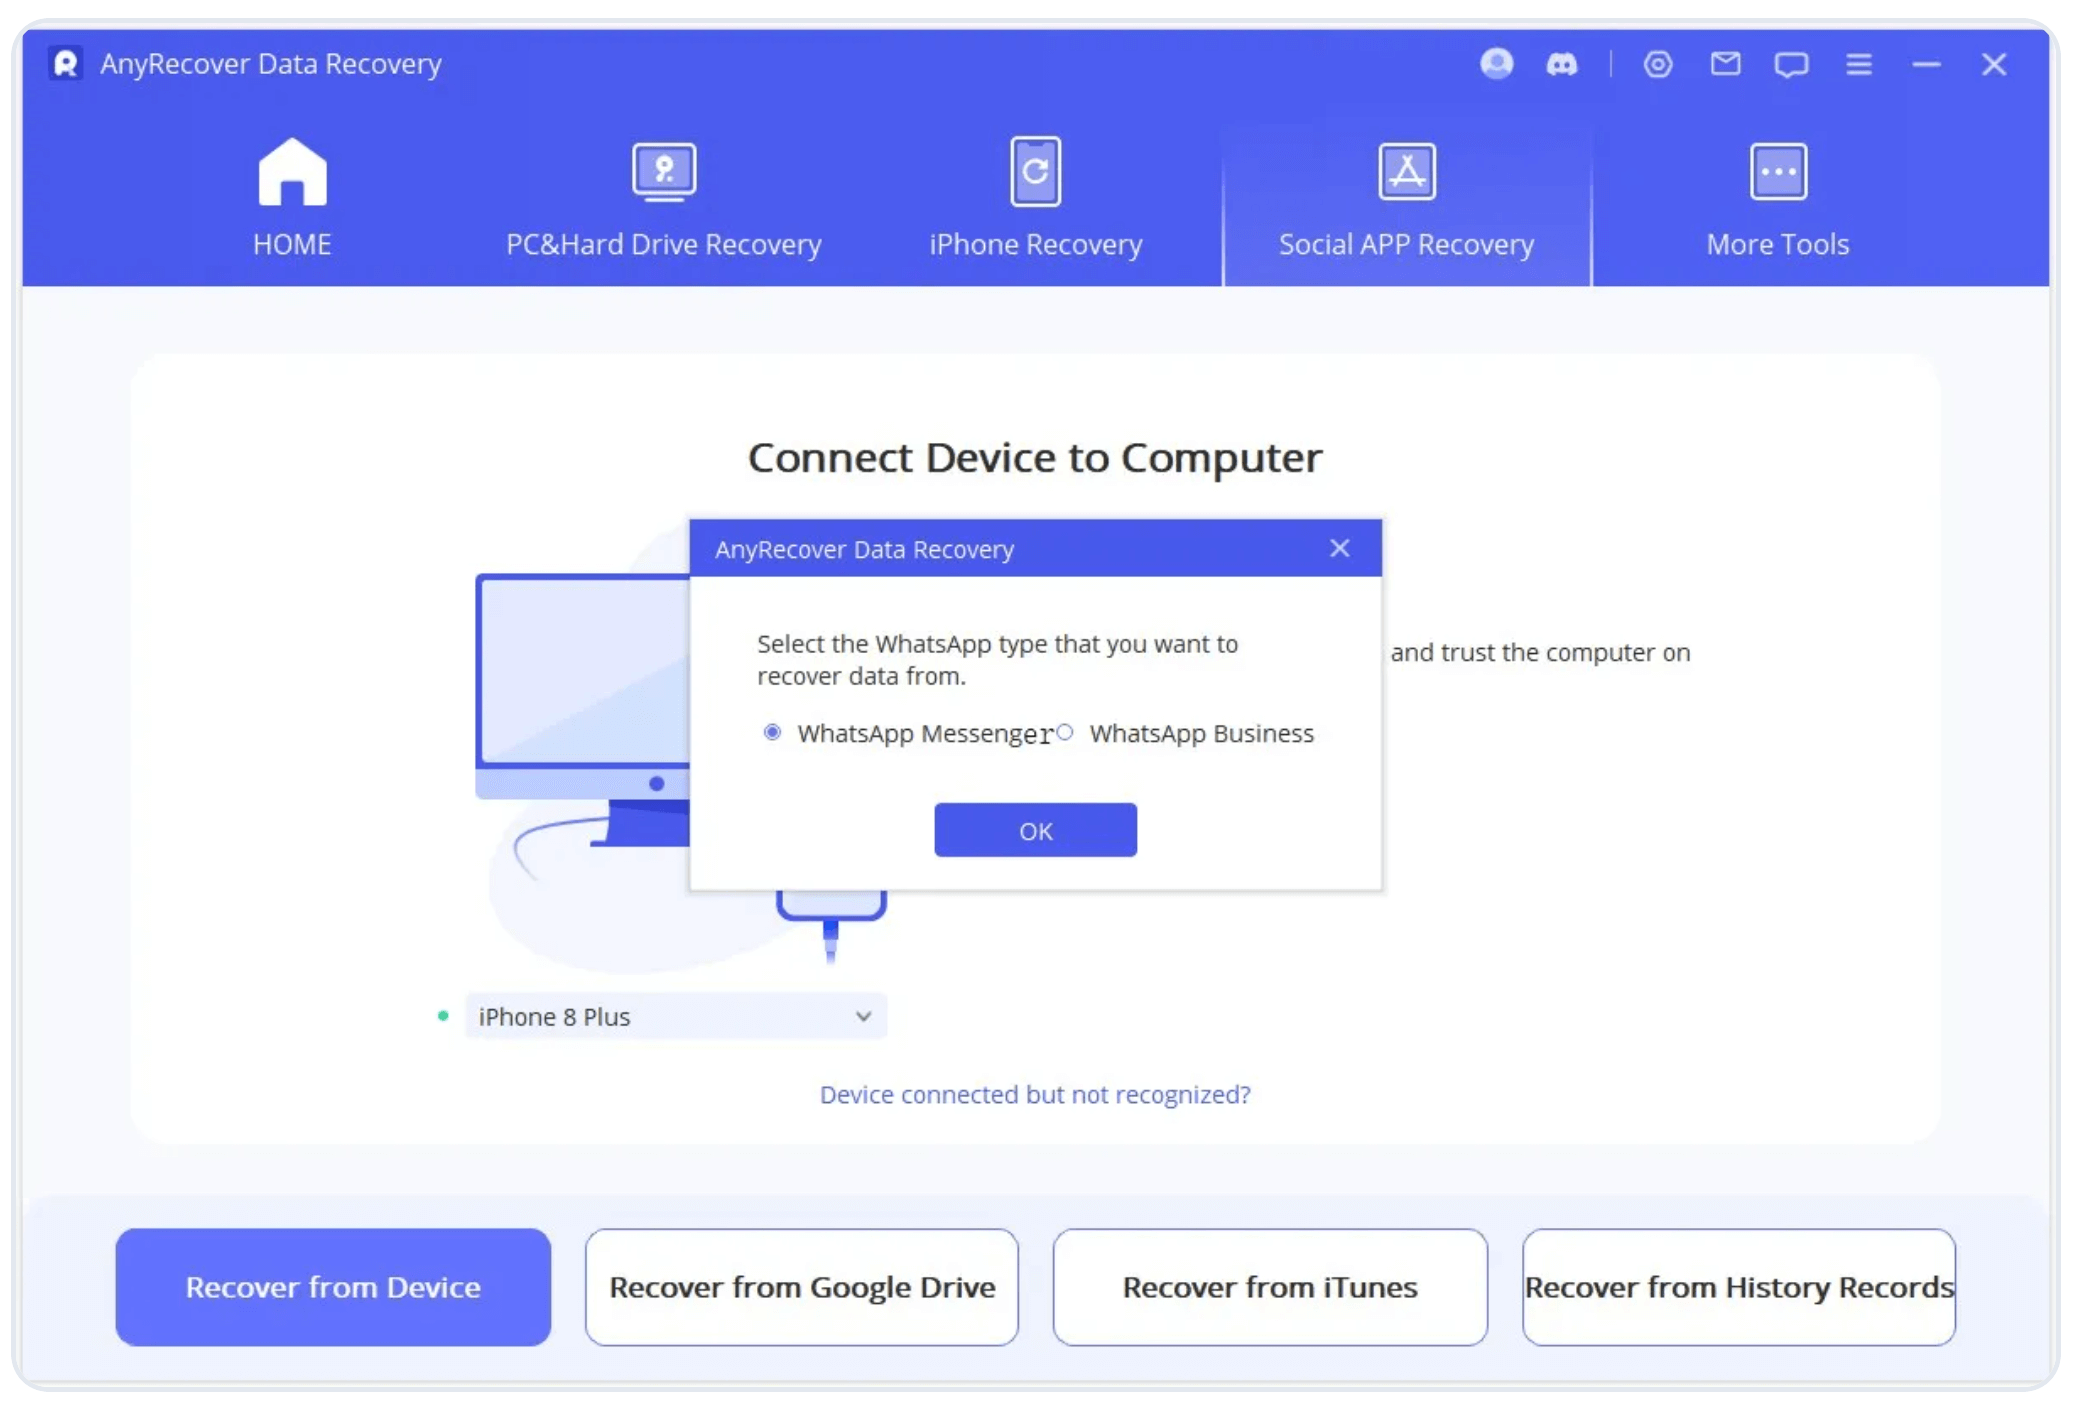This screenshot has width=2081, height=1411.
Task: Open the user account profile icon
Action: pyautogui.click(x=1496, y=64)
